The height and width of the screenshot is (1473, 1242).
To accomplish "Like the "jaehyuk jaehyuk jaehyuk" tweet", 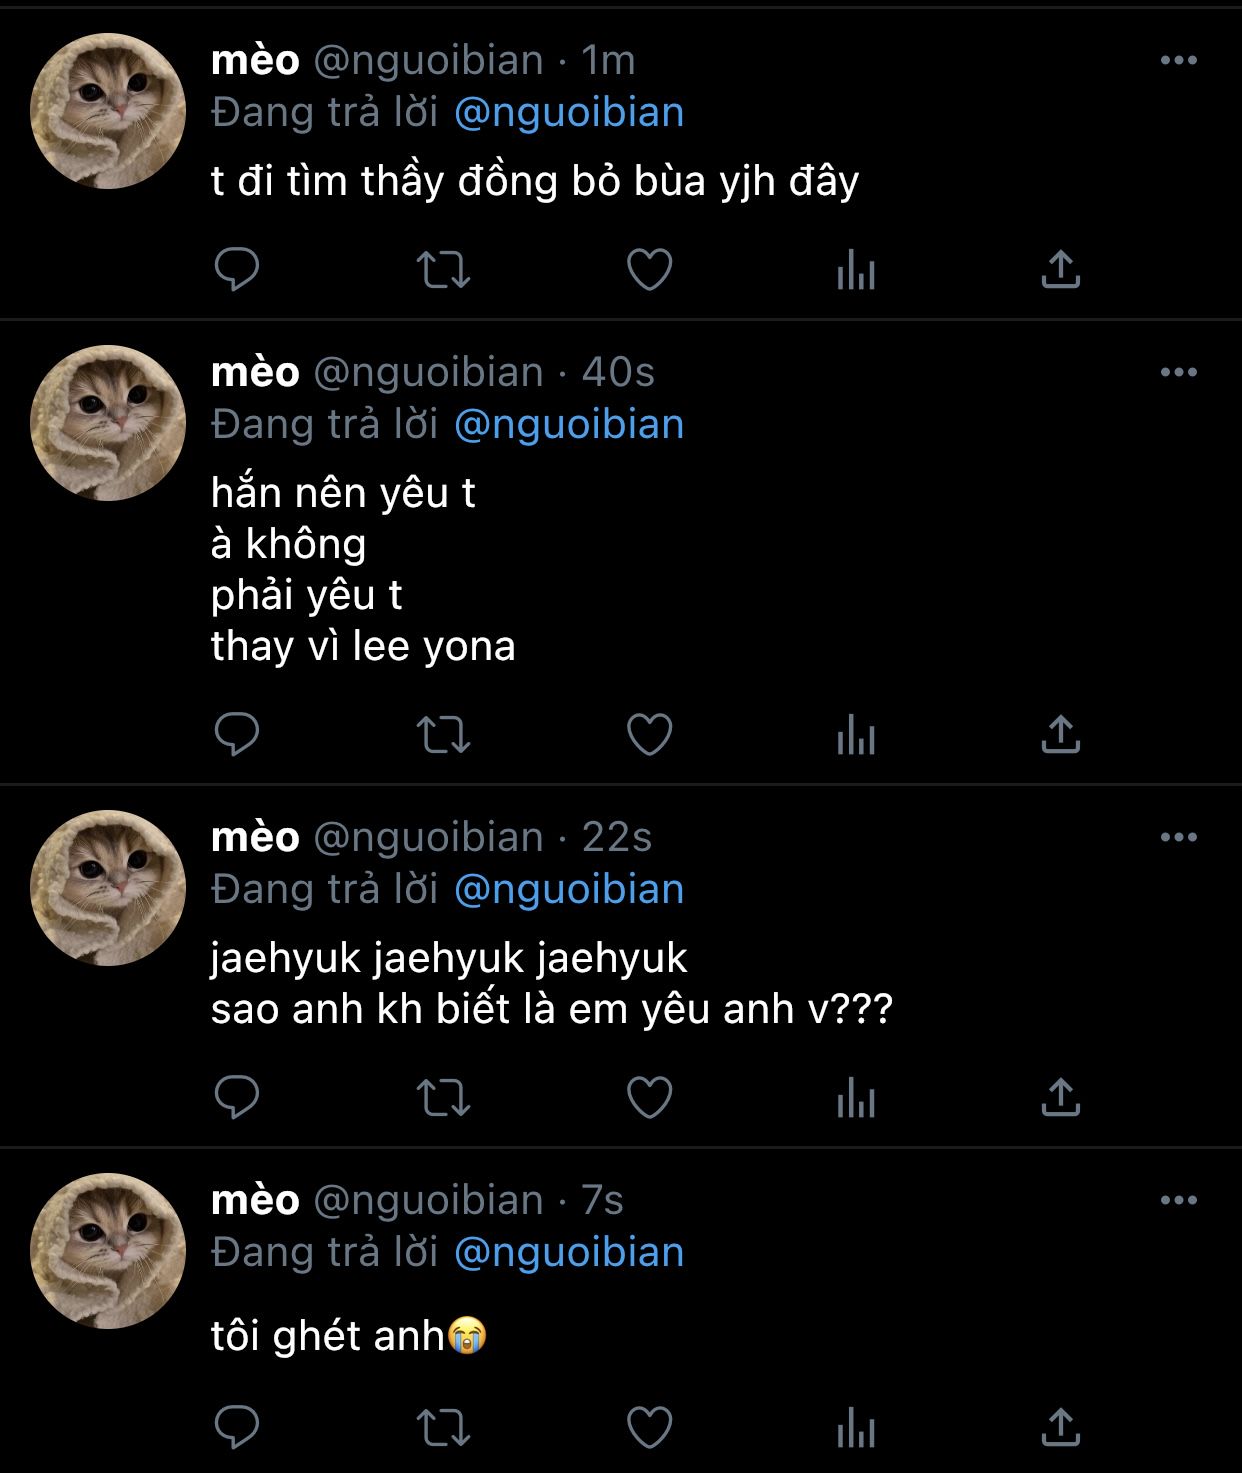I will point(649,1098).
